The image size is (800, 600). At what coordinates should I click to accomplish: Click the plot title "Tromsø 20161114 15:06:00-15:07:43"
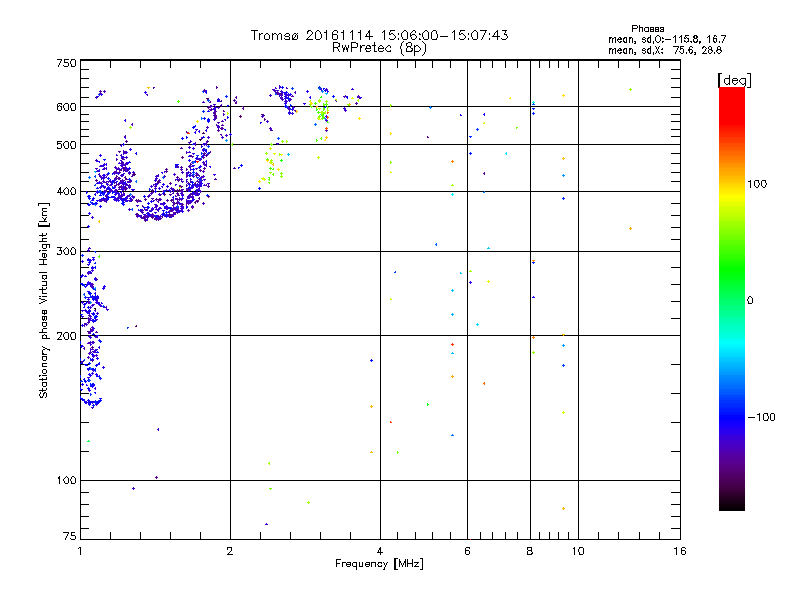click(379, 35)
